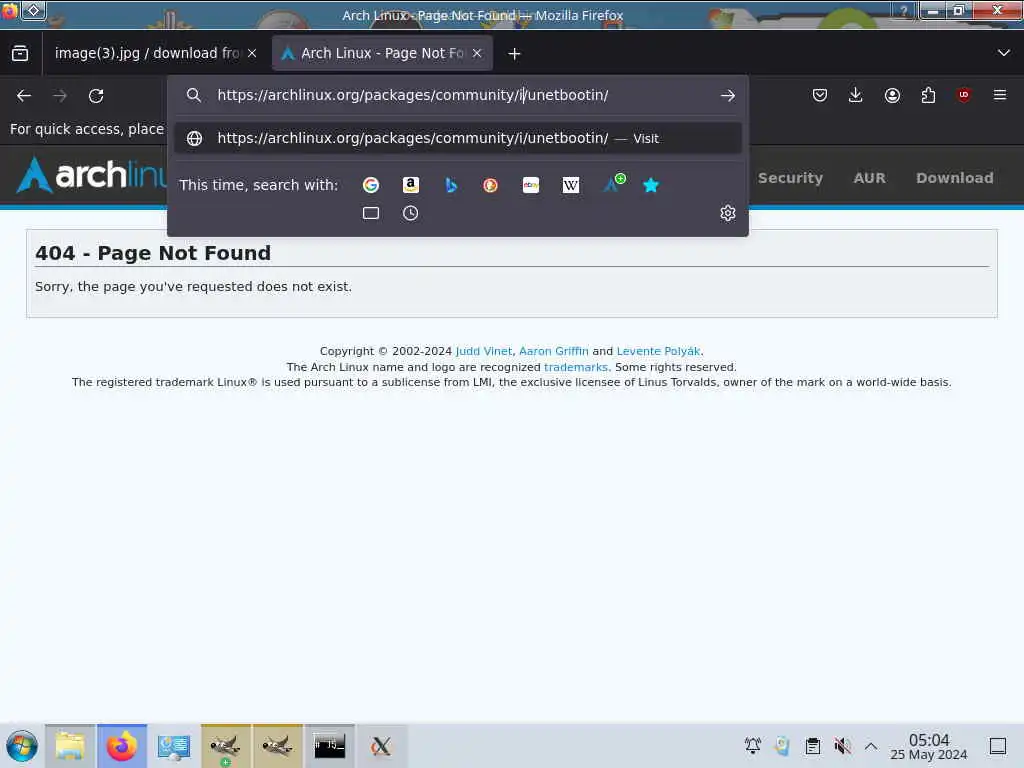Click the search magnifier in address bar

(193, 95)
